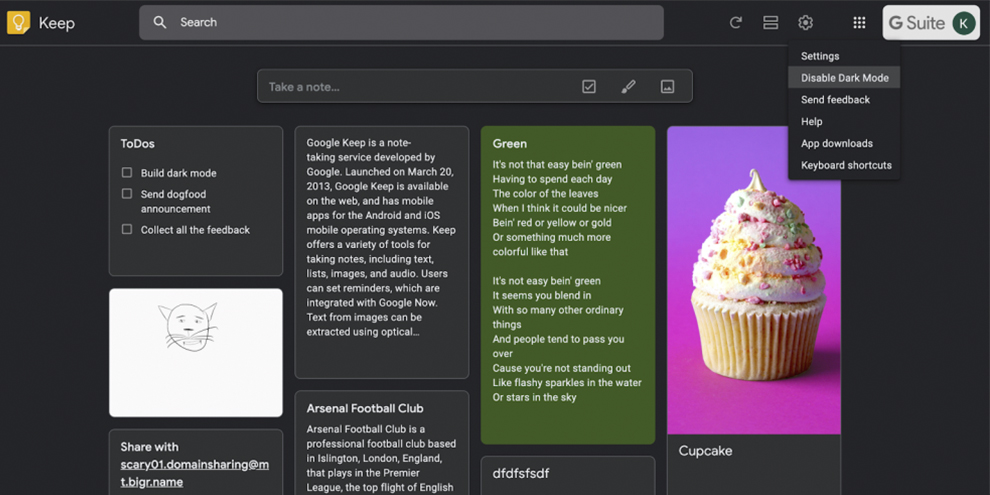Check Collect all the feedback item
This screenshot has height=495, width=990.
point(127,229)
